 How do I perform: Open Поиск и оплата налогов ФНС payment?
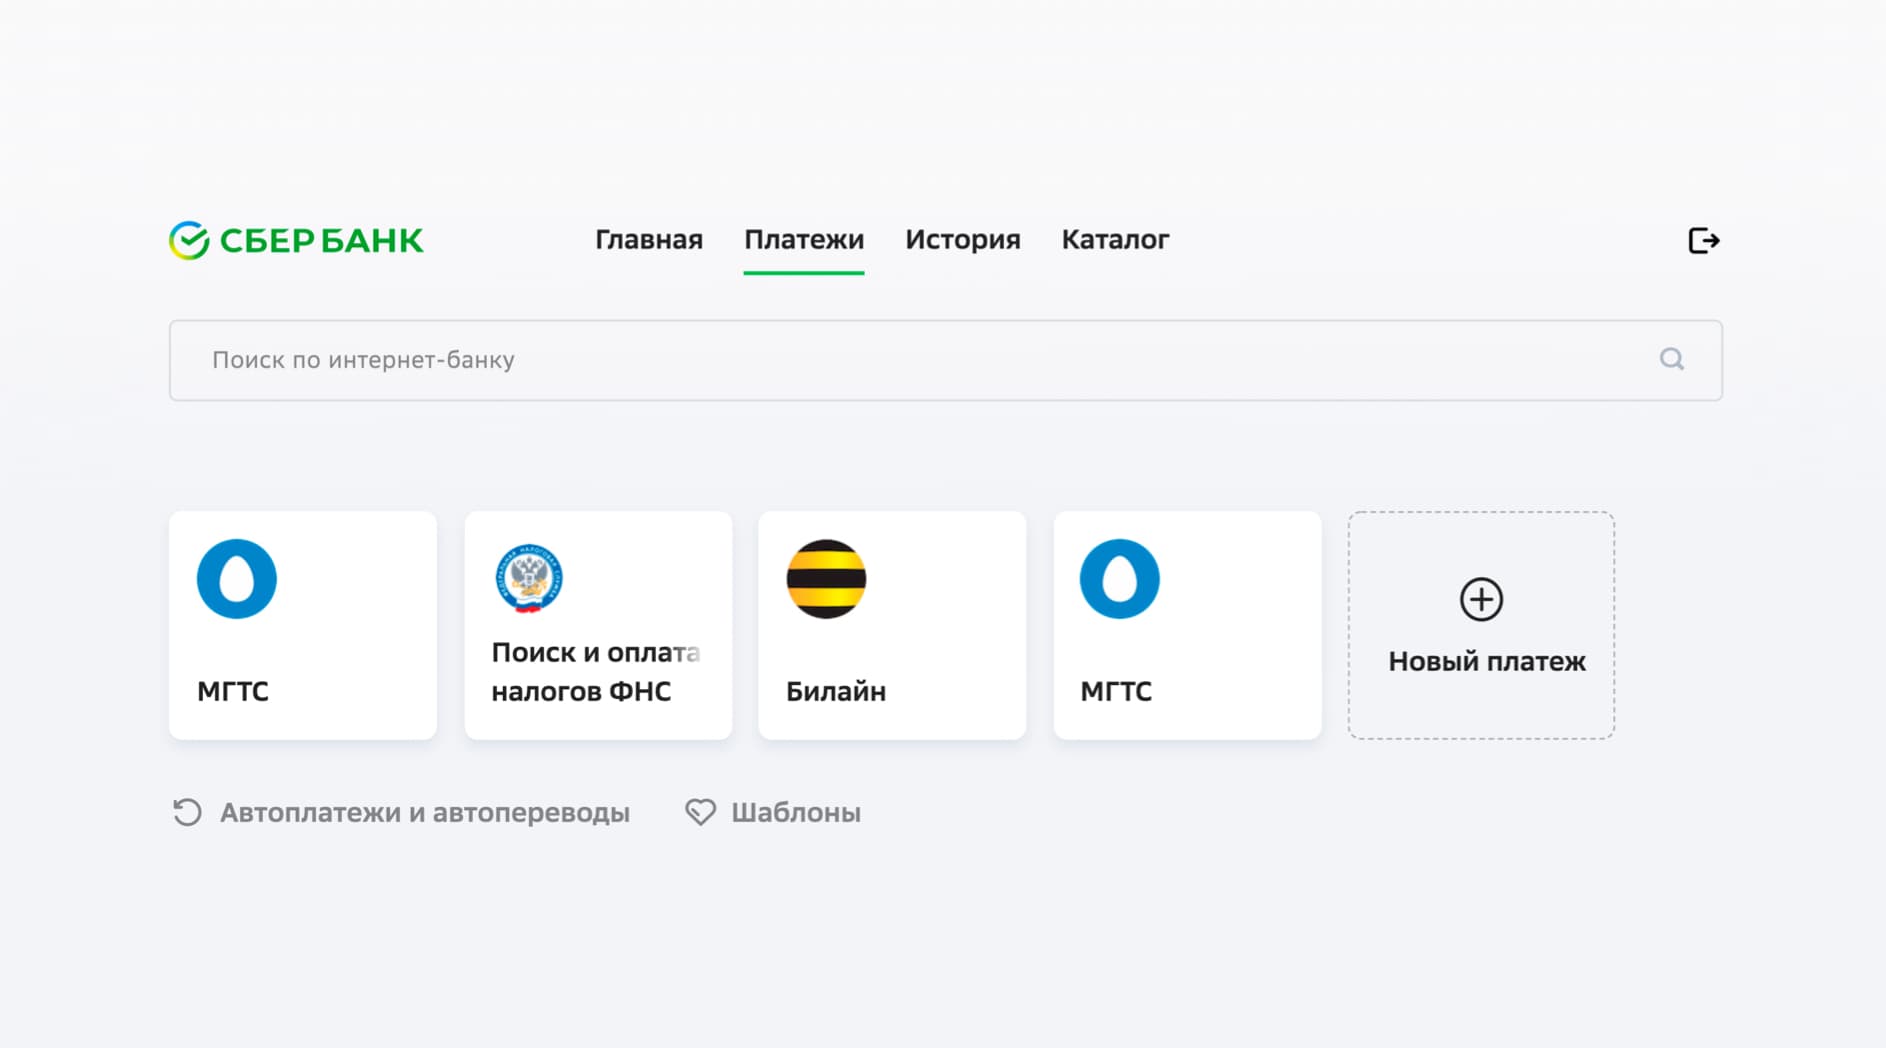point(594,672)
